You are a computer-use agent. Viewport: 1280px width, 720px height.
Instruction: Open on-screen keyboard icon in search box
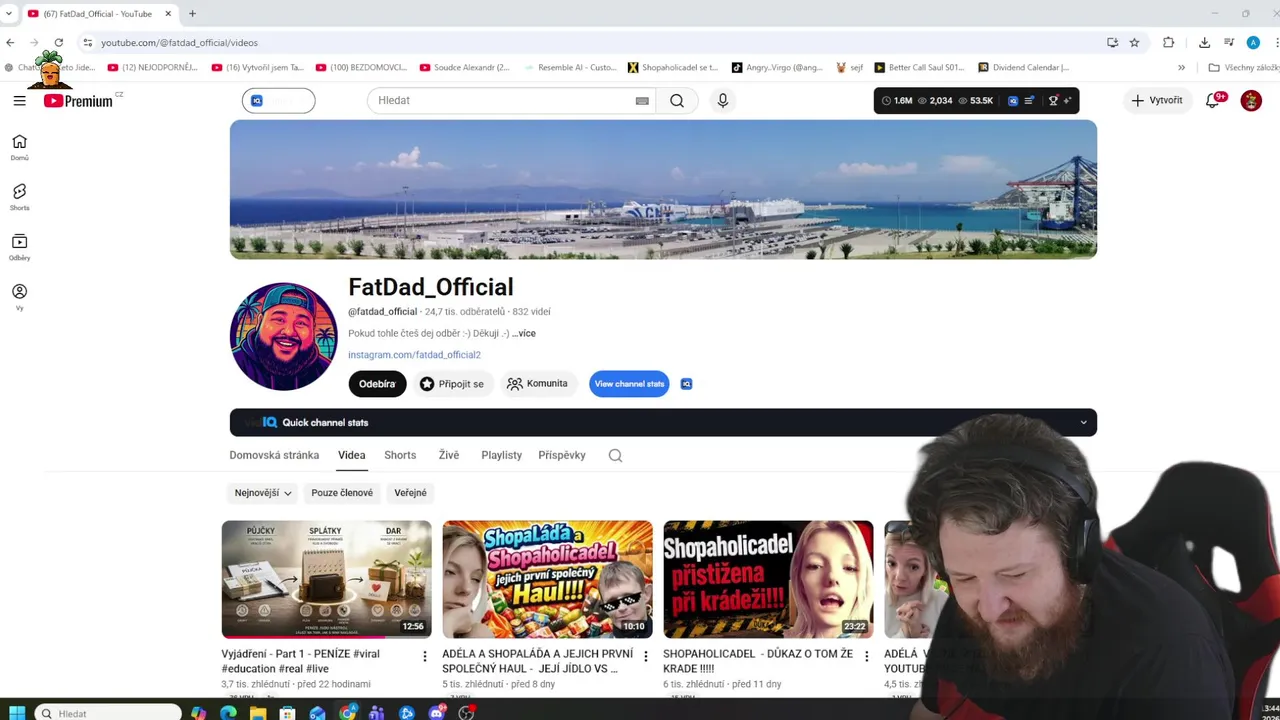tap(642, 101)
